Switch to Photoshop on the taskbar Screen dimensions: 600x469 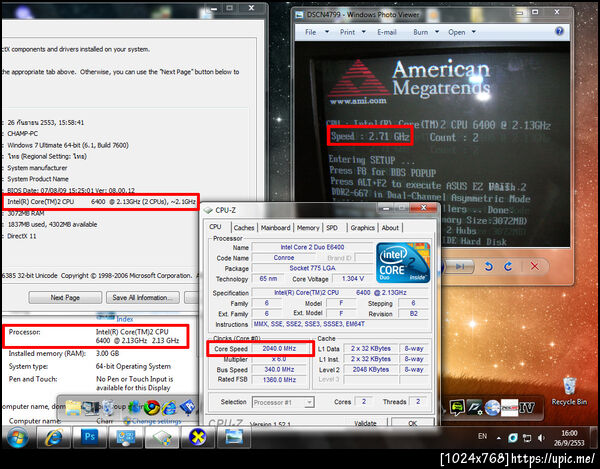tap(90, 437)
